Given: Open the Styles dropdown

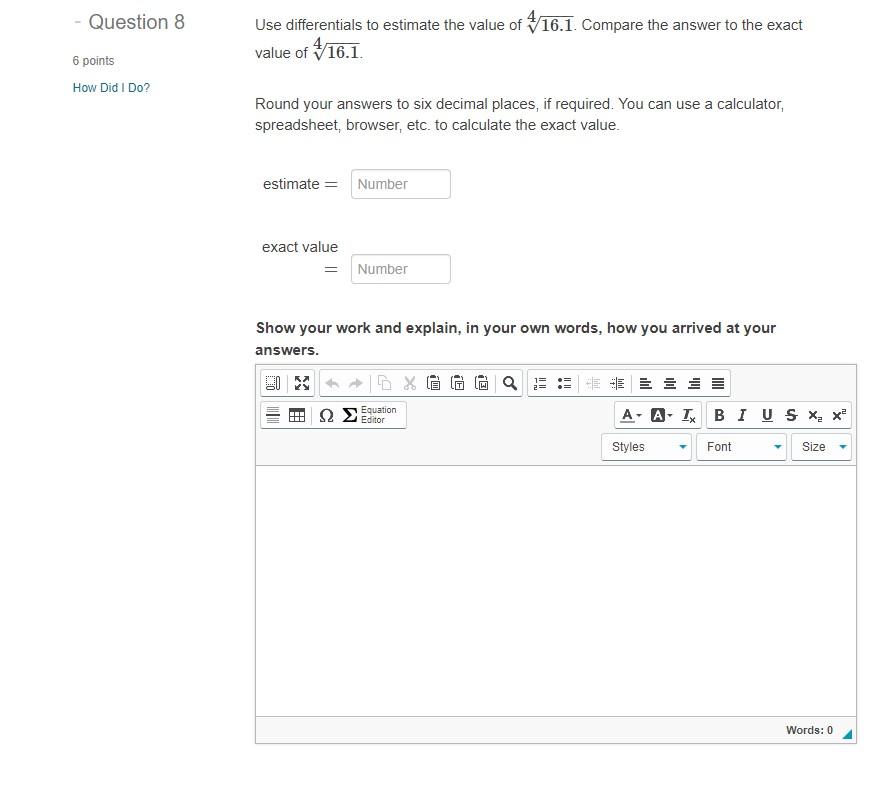Looking at the screenshot, I should click(645, 447).
